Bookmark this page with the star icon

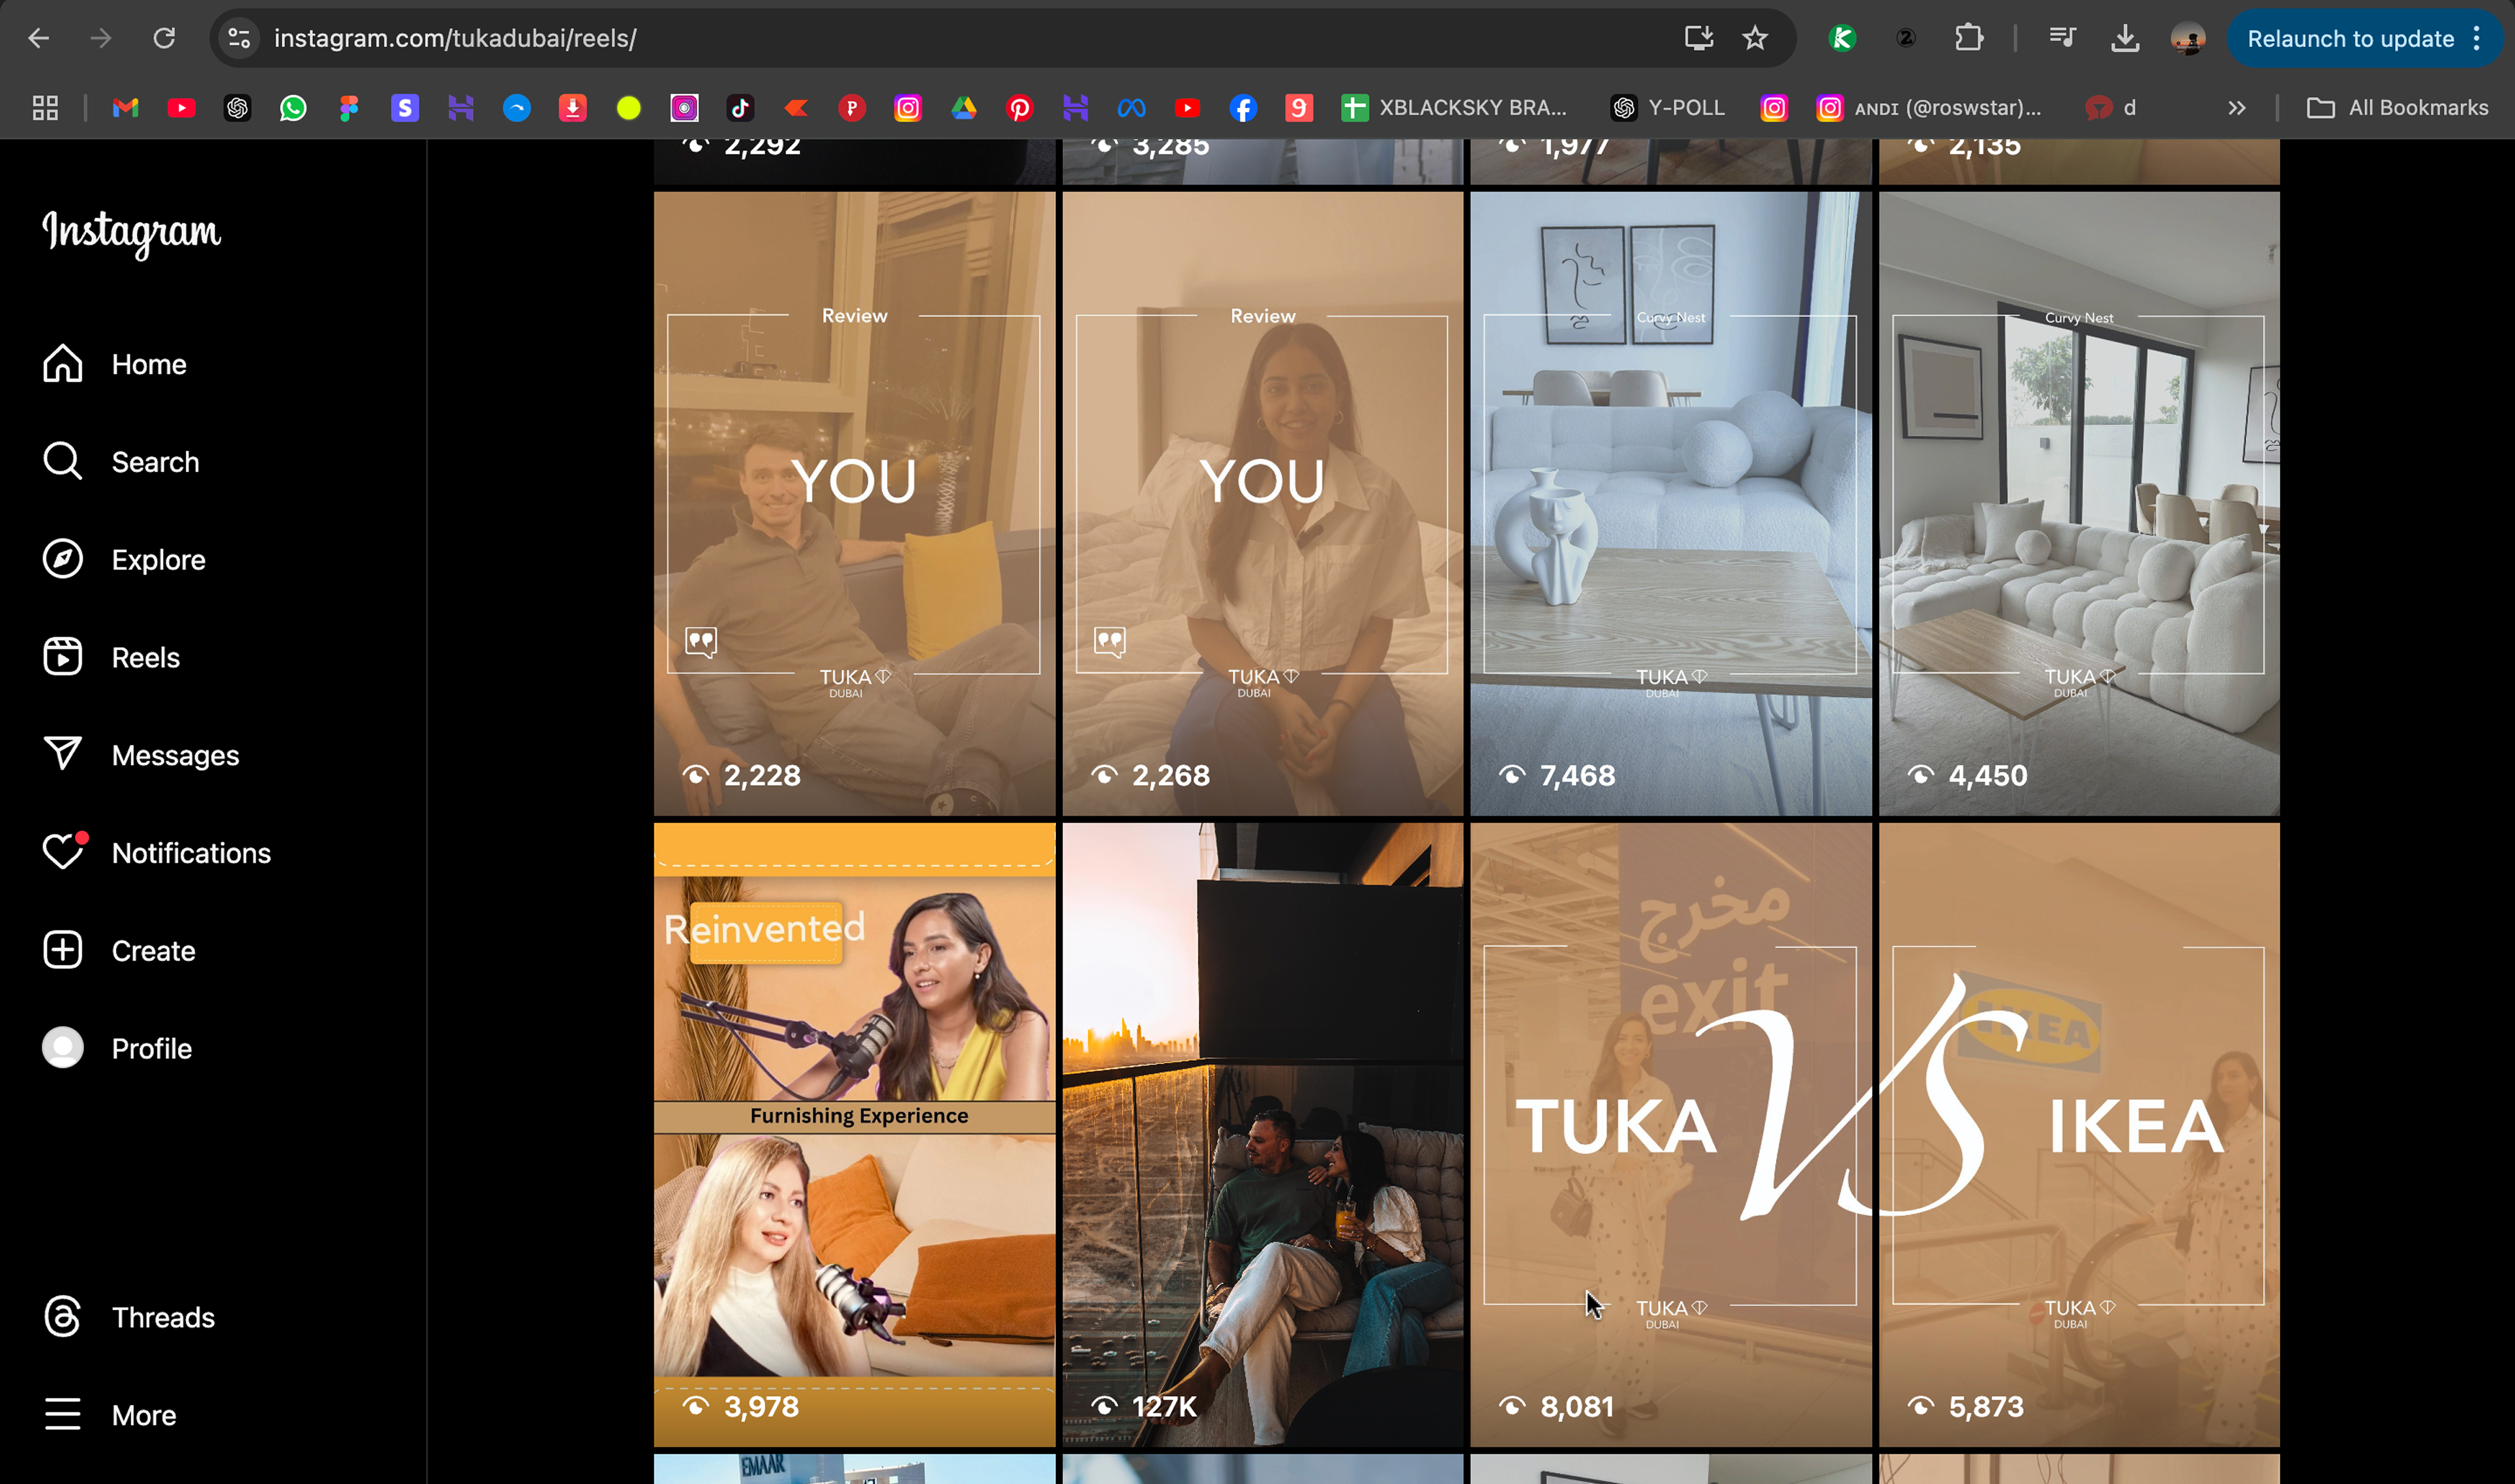point(1755,39)
